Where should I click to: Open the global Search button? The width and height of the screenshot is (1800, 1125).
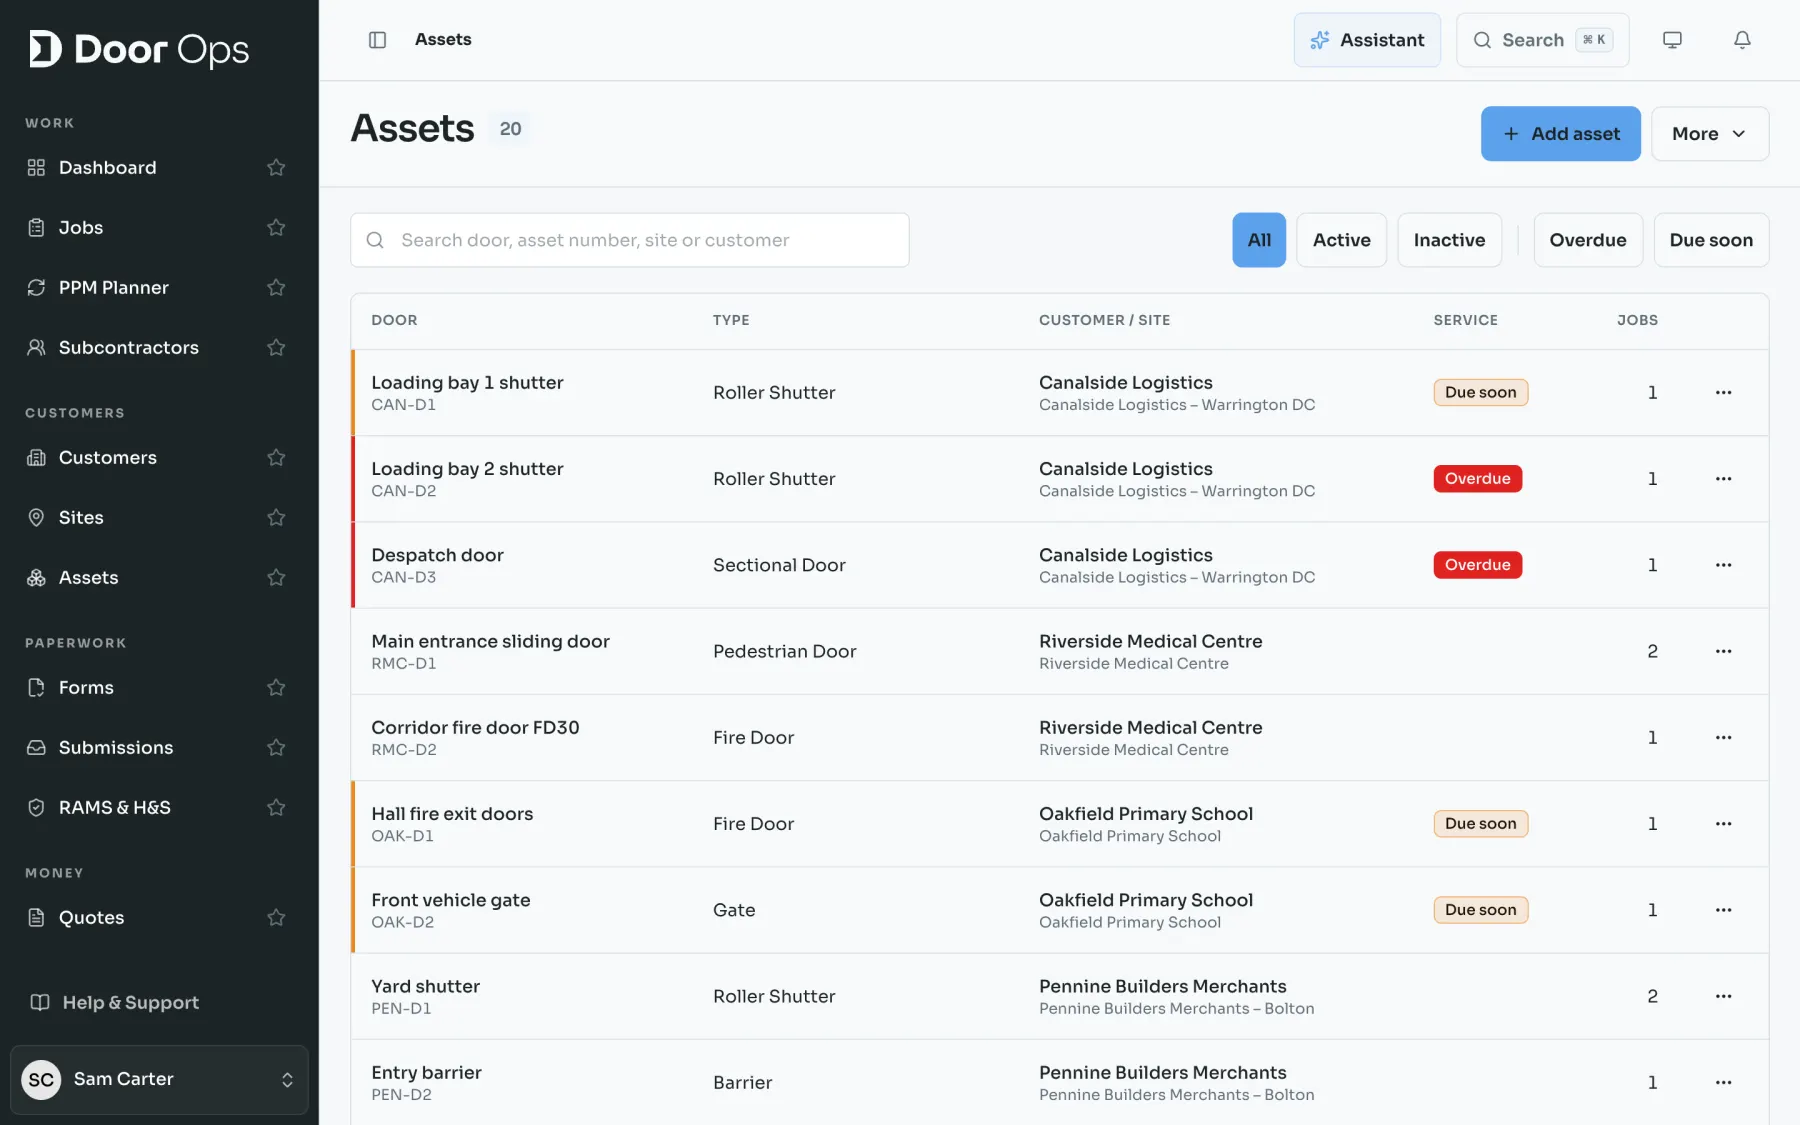[1542, 40]
